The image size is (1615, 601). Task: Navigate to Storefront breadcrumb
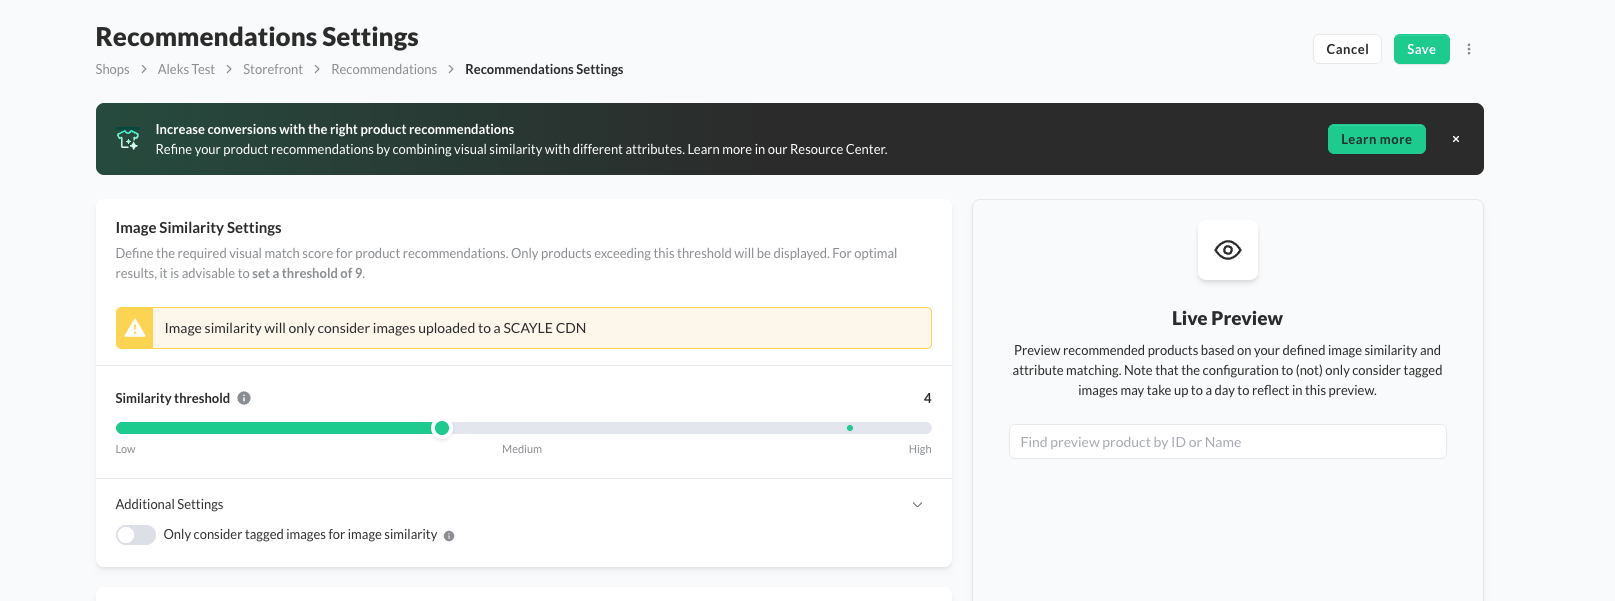coord(272,69)
